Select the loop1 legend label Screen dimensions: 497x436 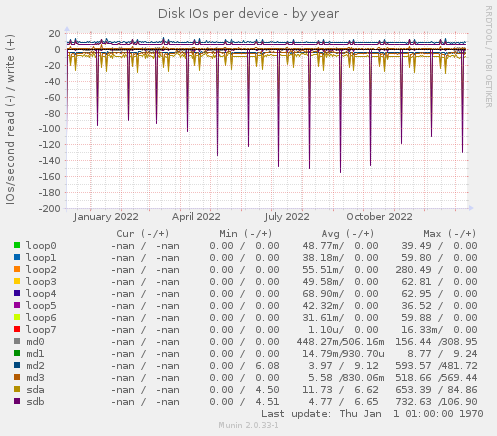point(41,258)
